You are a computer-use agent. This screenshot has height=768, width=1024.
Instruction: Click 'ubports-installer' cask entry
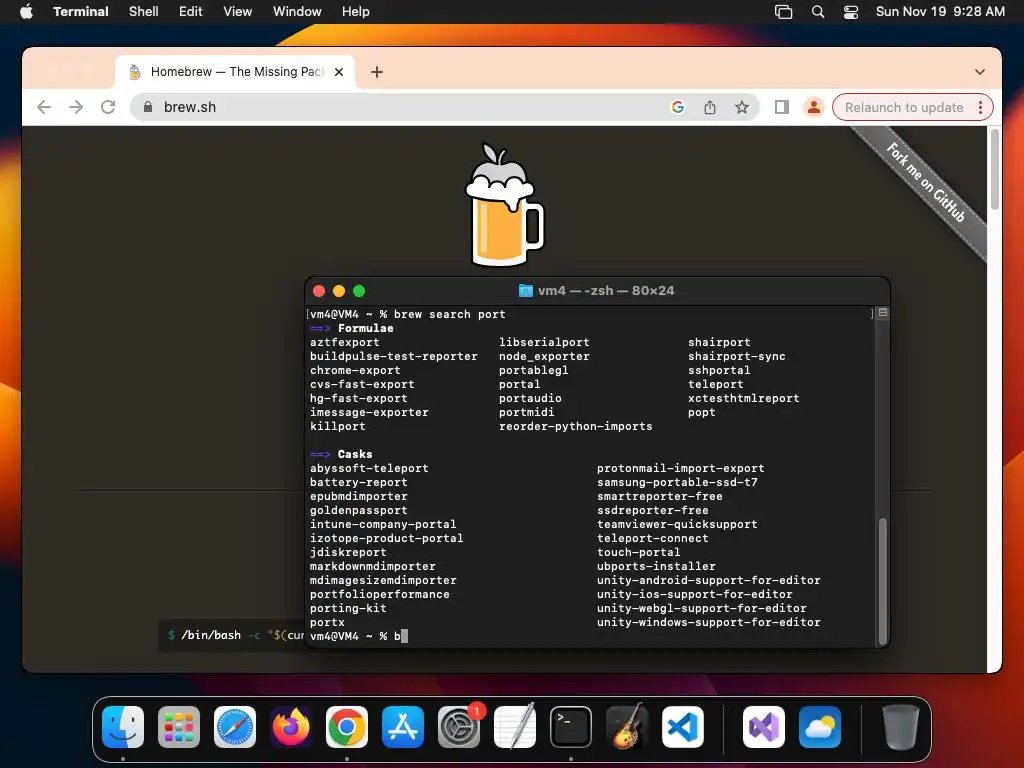pyautogui.click(x=656, y=567)
